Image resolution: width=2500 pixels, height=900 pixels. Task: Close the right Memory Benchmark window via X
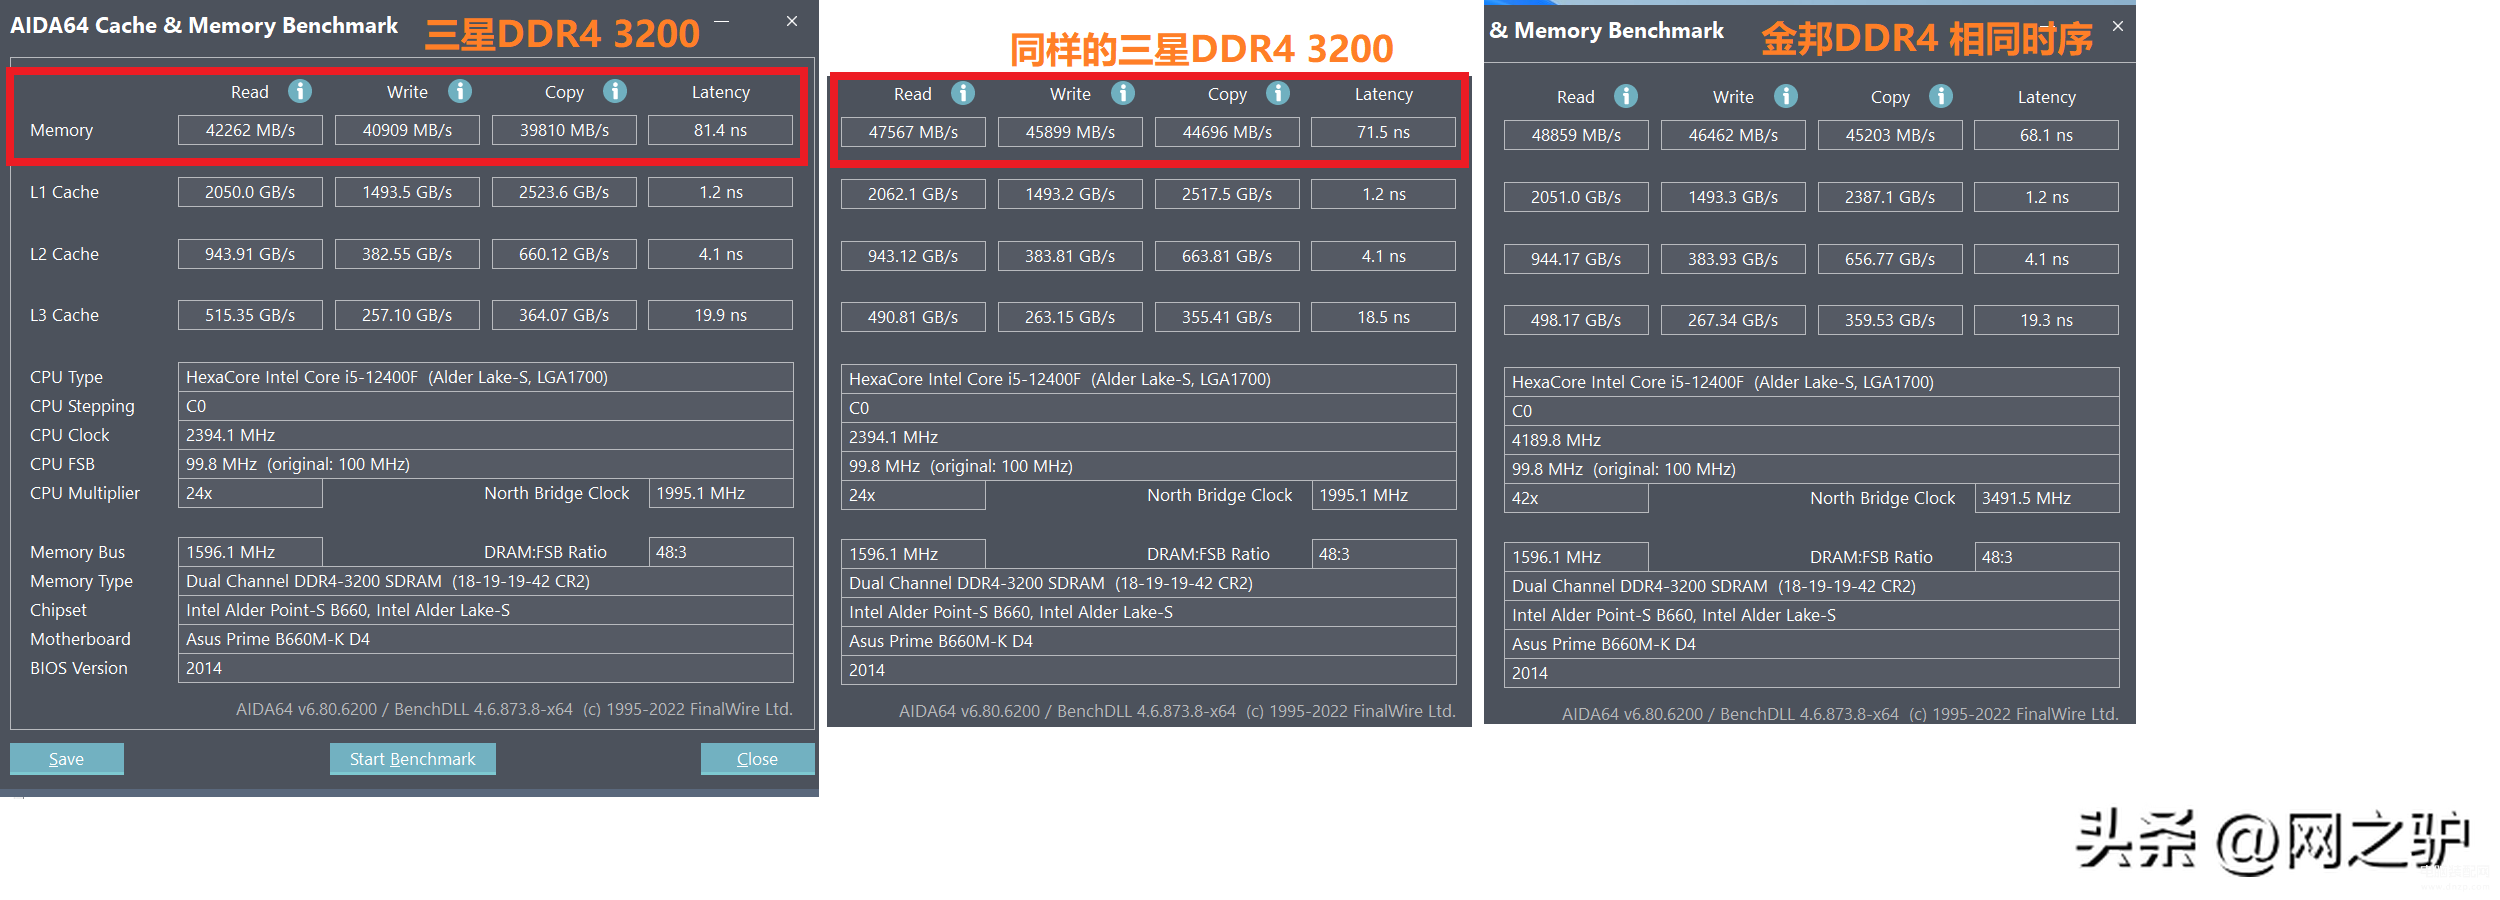point(2118,26)
